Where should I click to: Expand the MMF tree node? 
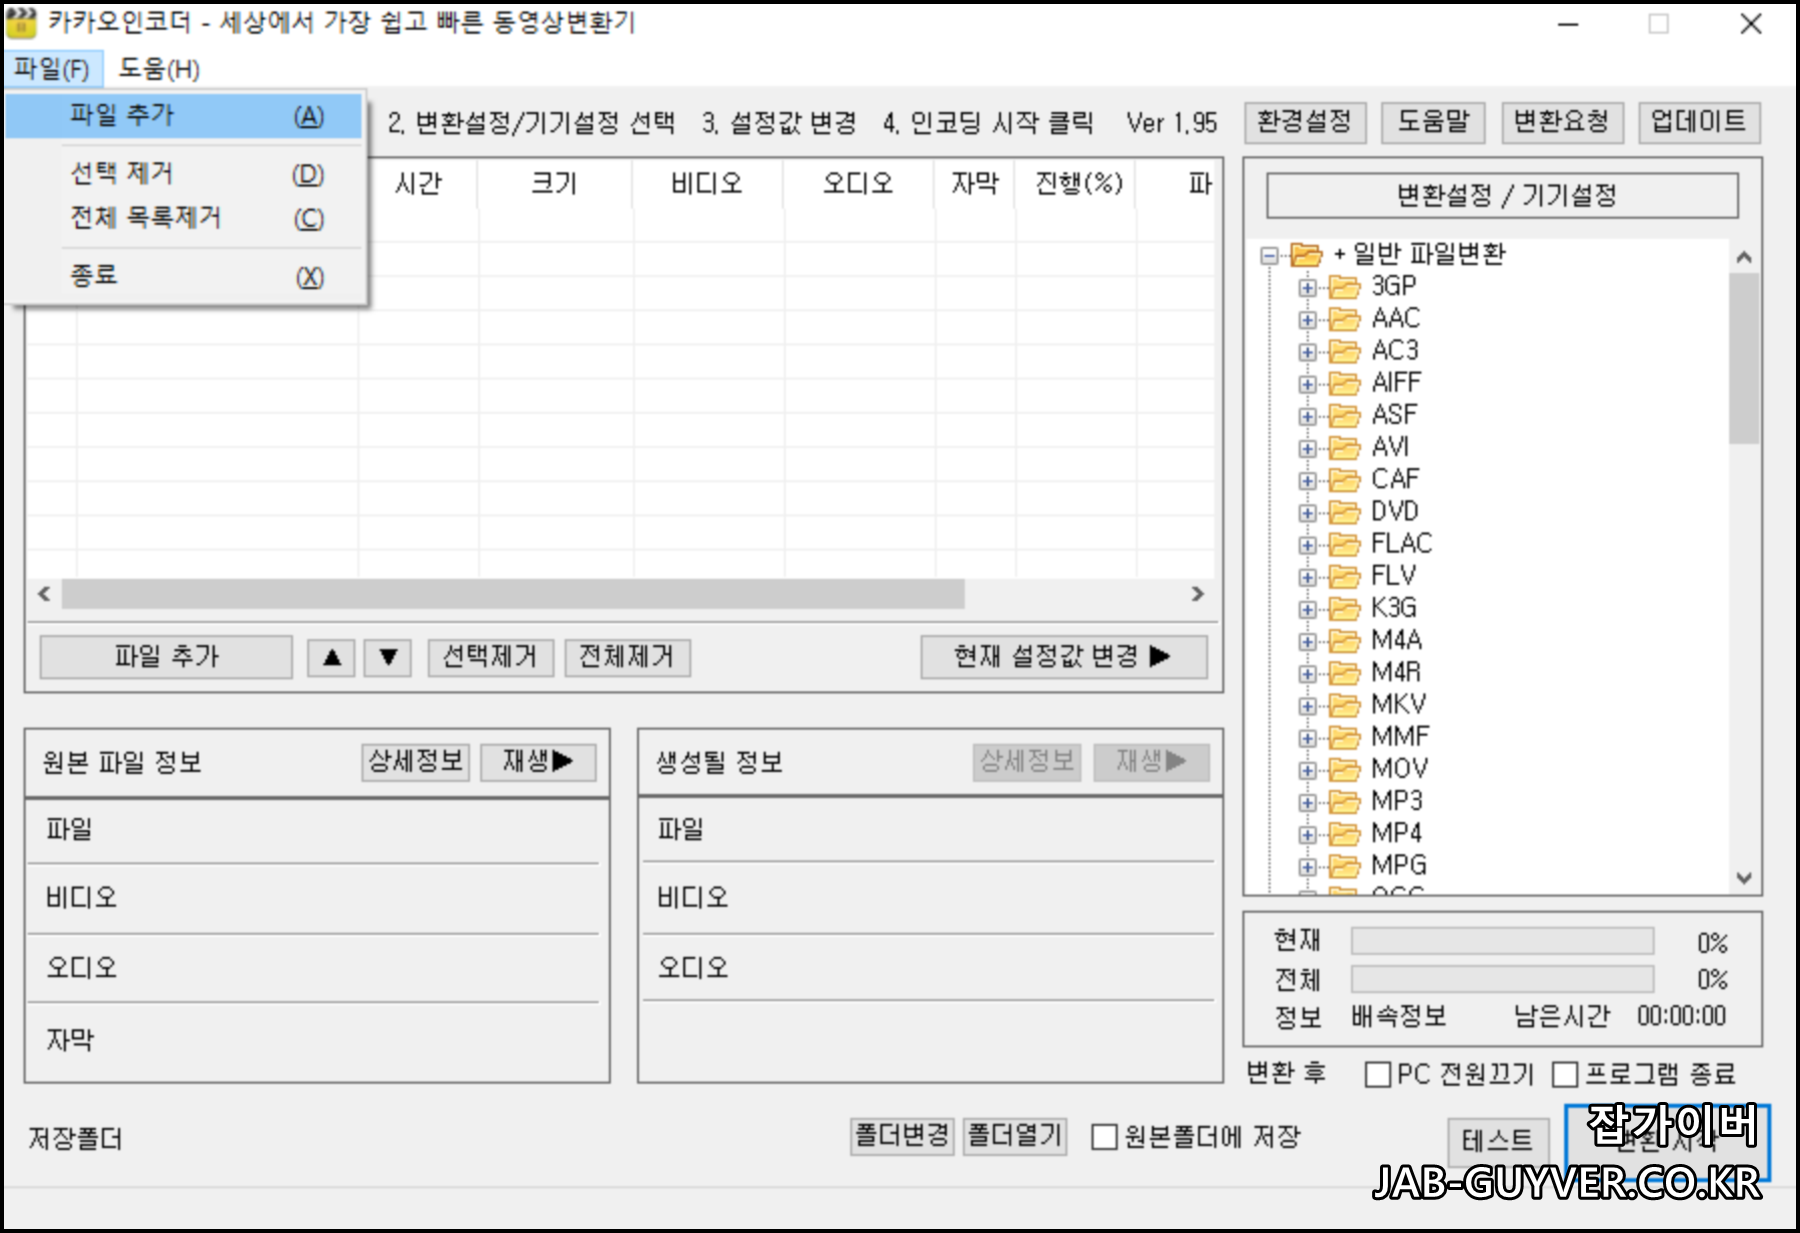(1307, 737)
